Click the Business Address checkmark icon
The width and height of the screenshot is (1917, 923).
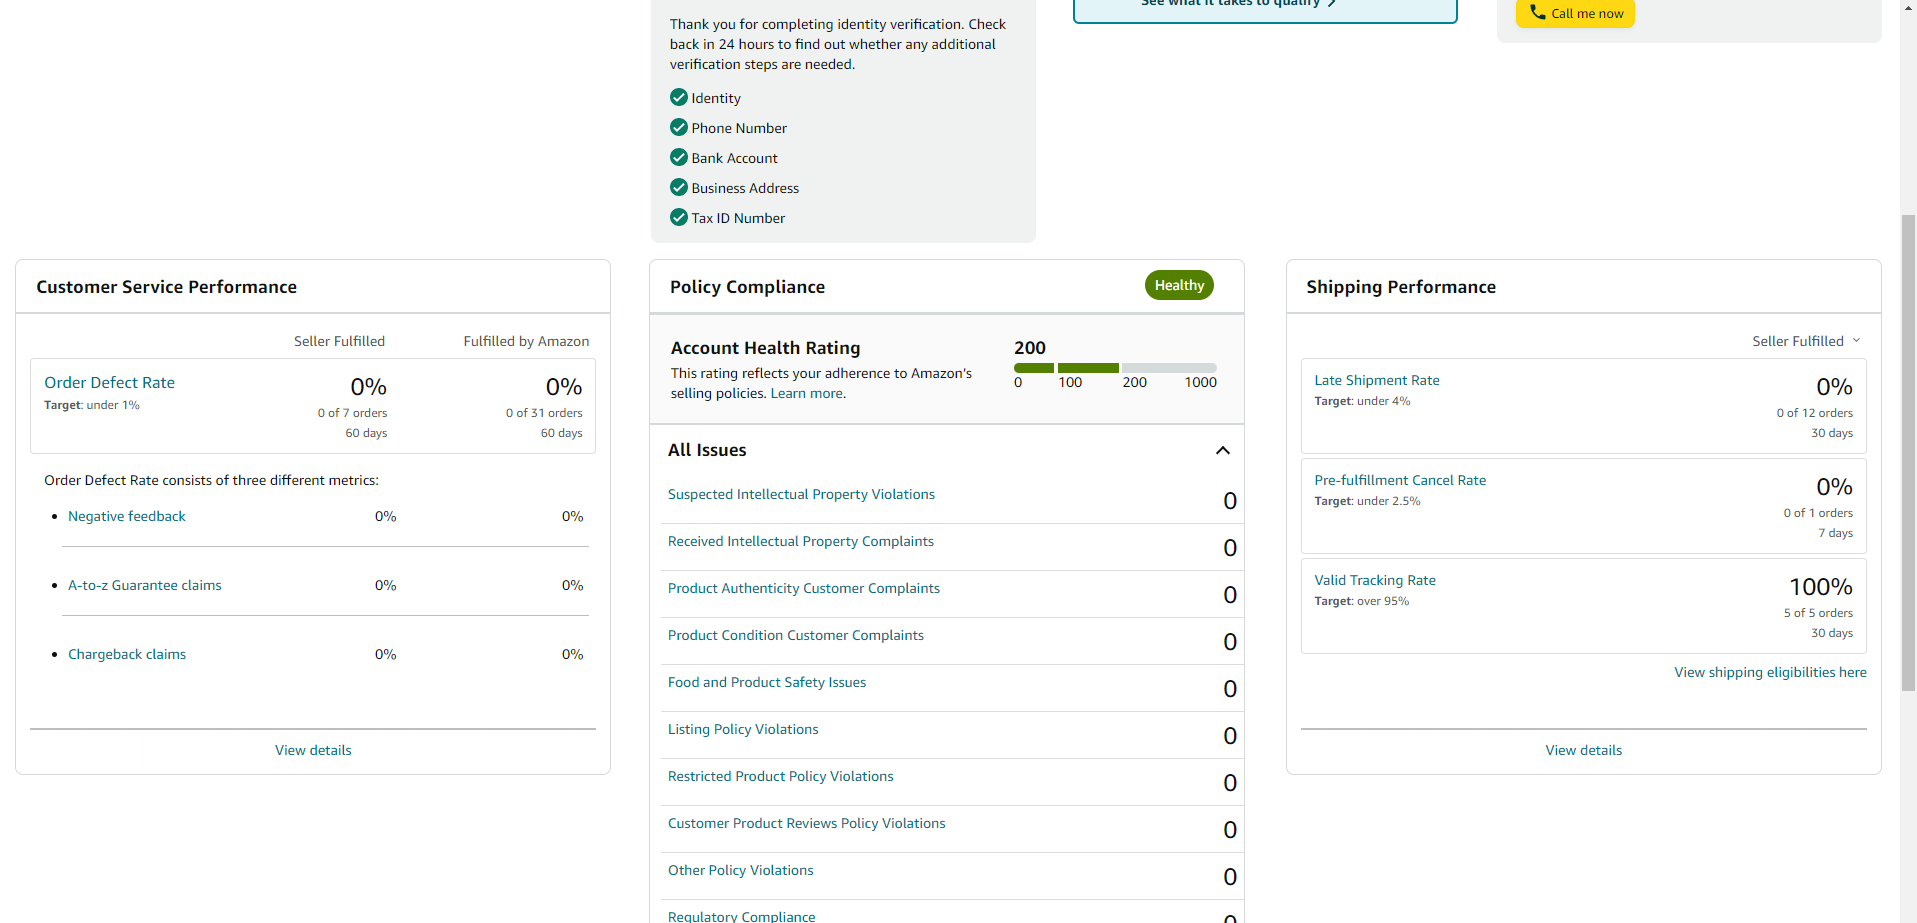tap(679, 187)
